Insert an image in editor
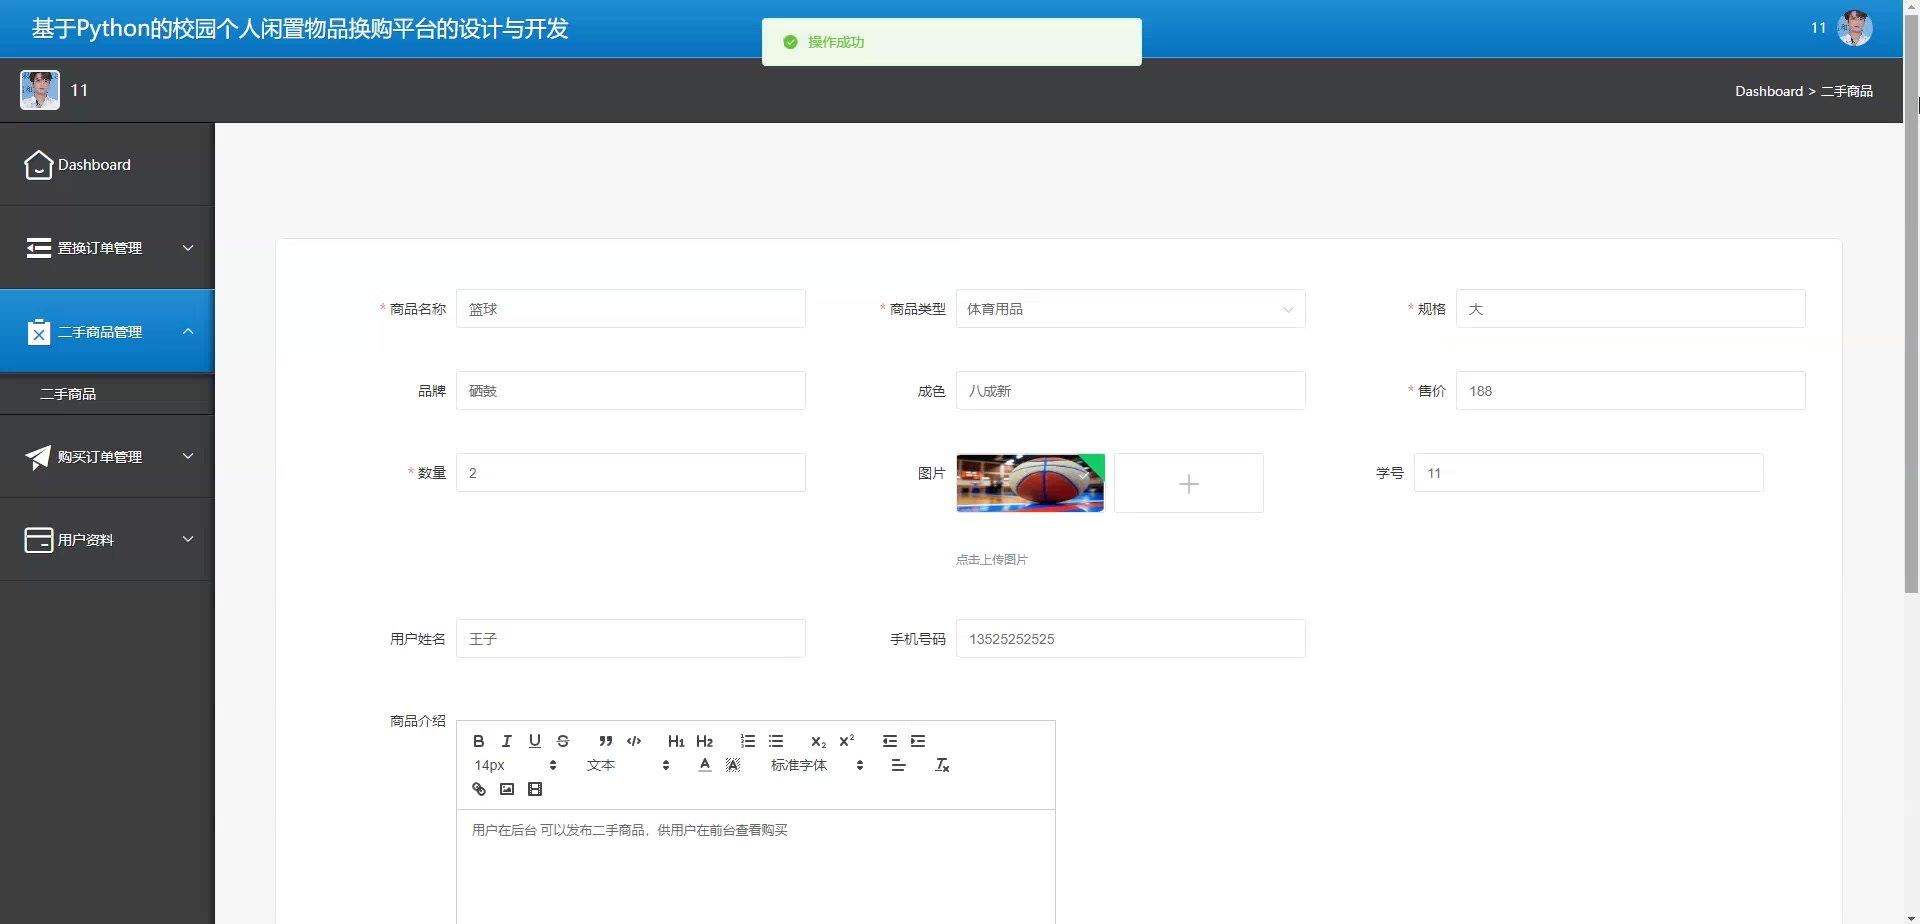Image resolution: width=1920 pixels, height=924 pixels. [x=507, y=789]
